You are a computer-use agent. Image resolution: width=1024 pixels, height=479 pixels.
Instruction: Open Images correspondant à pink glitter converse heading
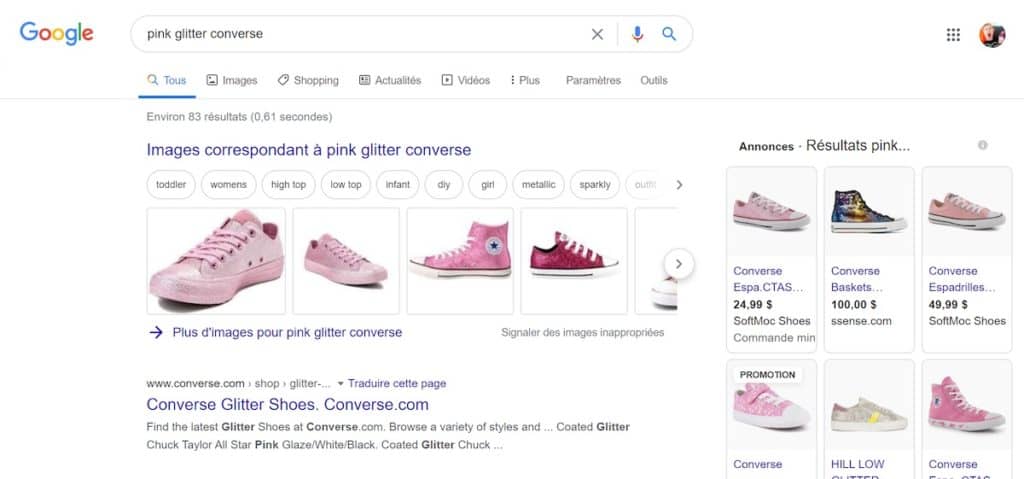tap(309, 150)
